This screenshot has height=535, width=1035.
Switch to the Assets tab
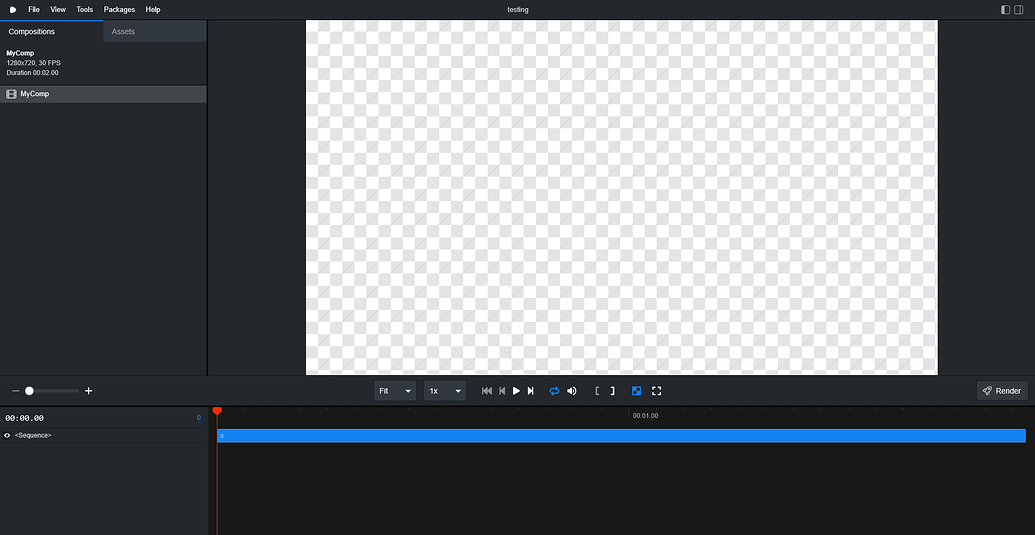[x=155, y=32]
